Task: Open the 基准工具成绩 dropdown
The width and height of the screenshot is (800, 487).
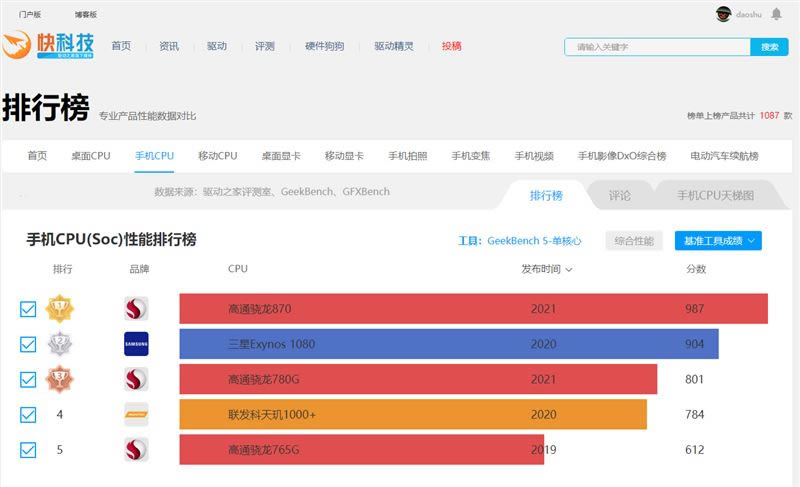Action: pyautogui.click(x=717, y=241)
